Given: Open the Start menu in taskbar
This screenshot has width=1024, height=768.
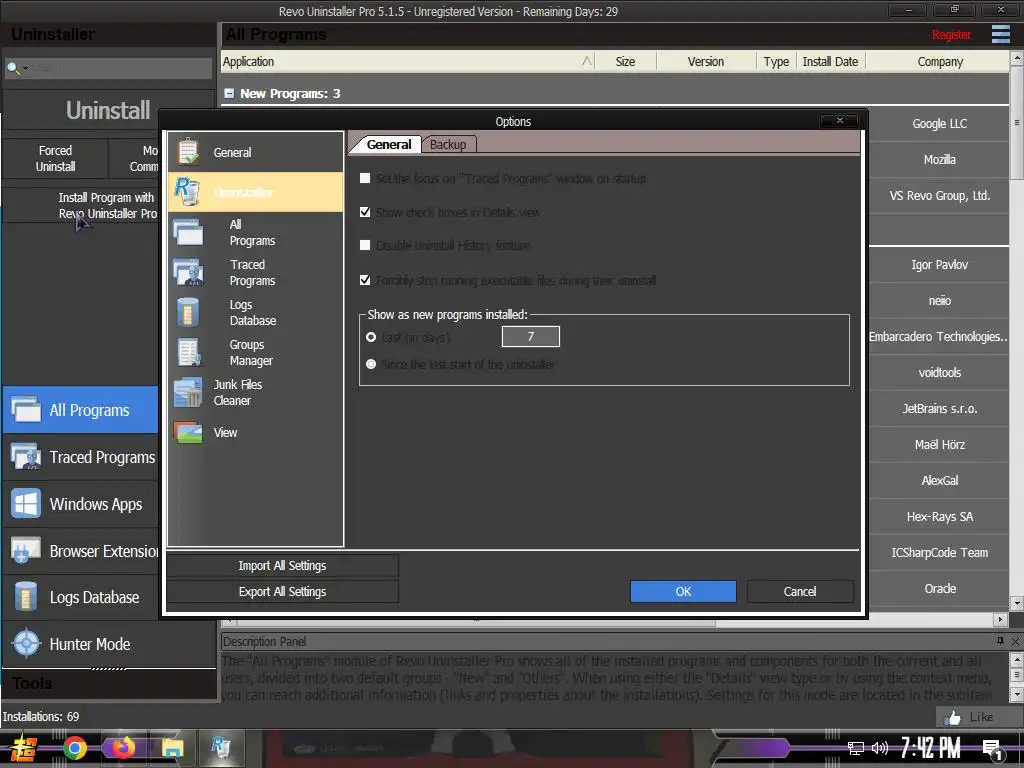Looking at the screenshot, I should (22, 748).
